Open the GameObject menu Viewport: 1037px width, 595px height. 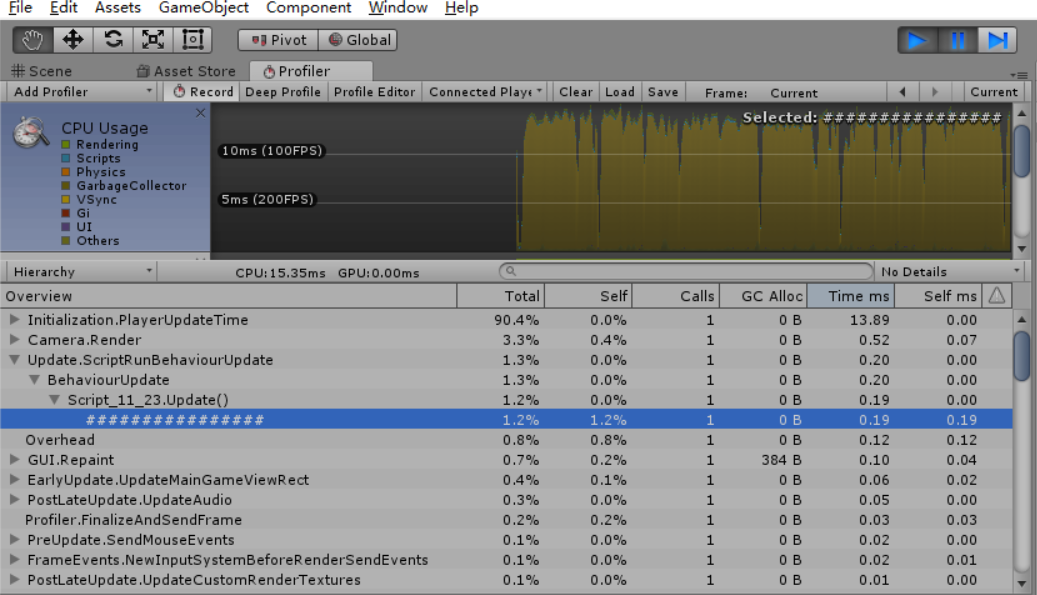click(204, 8)
